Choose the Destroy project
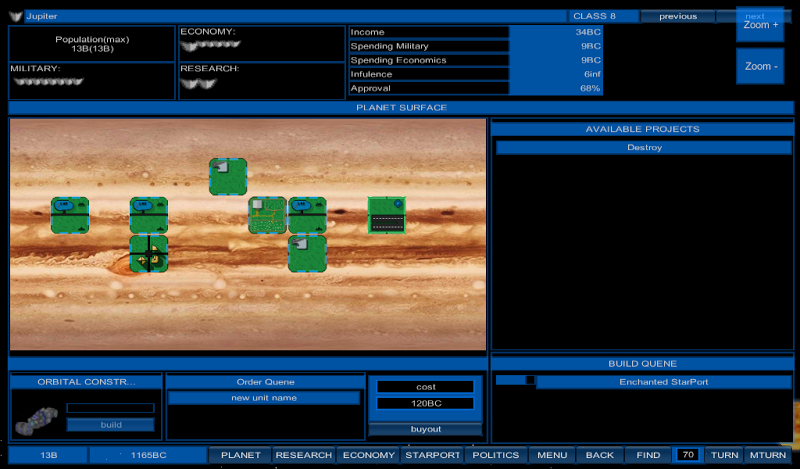 644,147
